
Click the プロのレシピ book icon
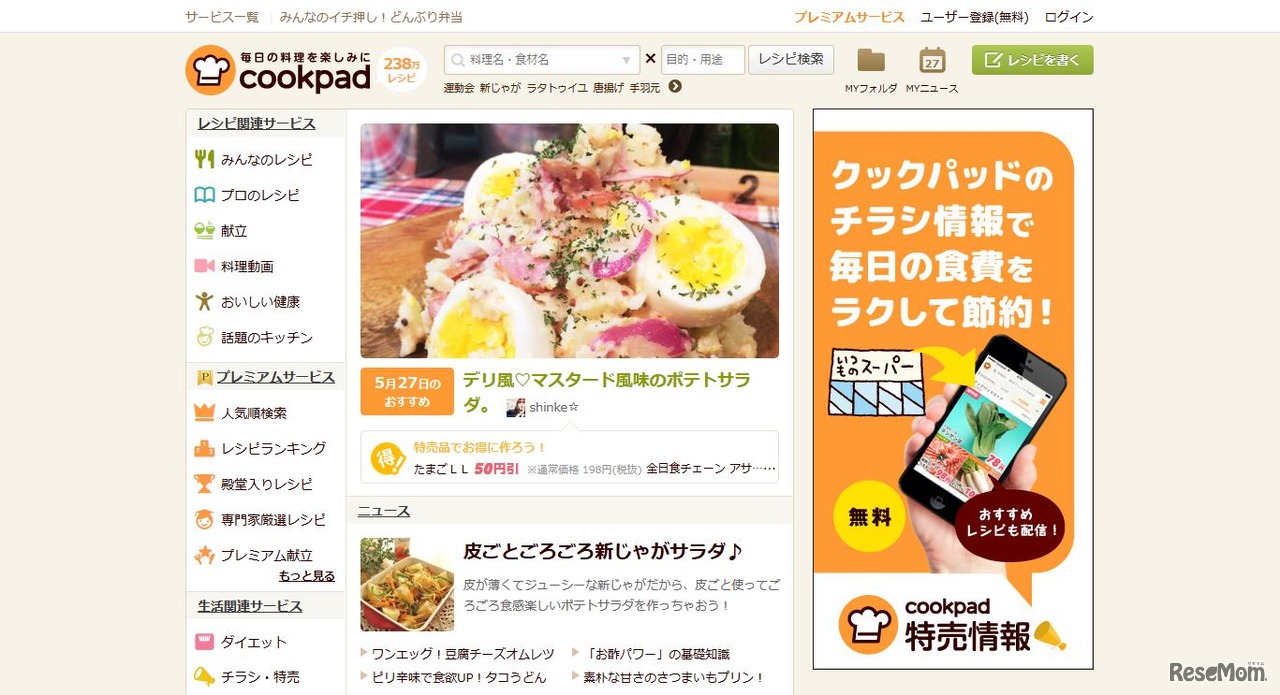click(204, 195)
